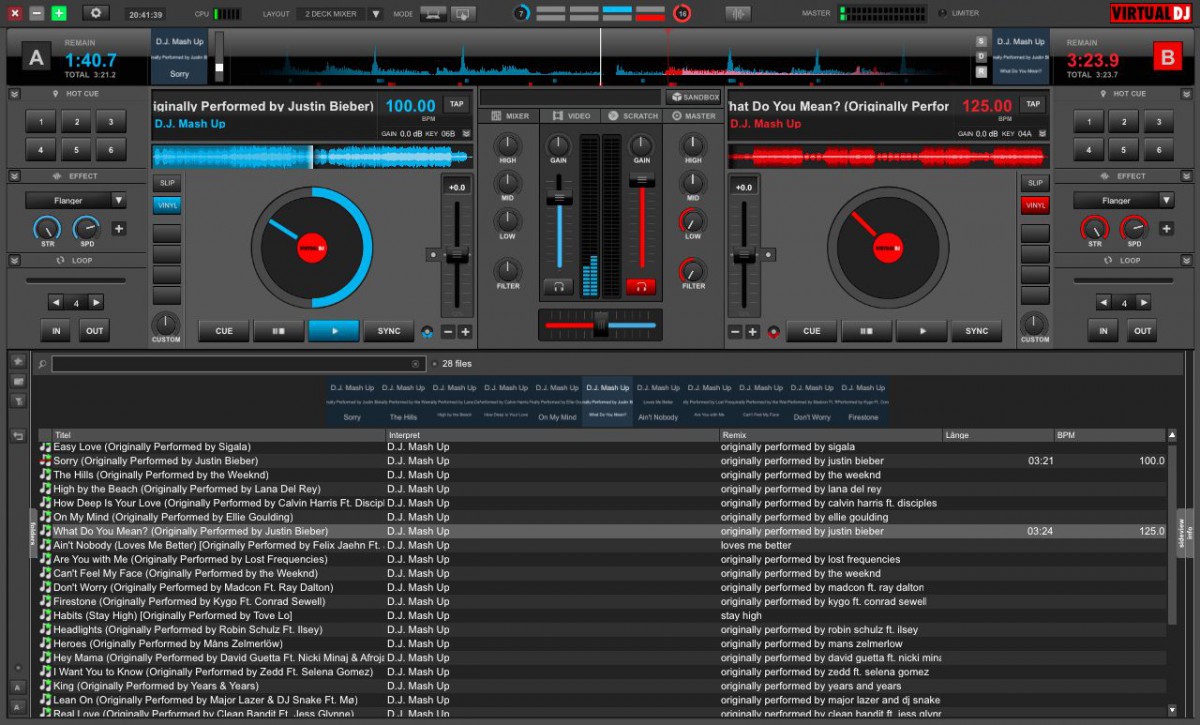
Task: Select the first MODE layout icon
Action: [x=433, y=14]
